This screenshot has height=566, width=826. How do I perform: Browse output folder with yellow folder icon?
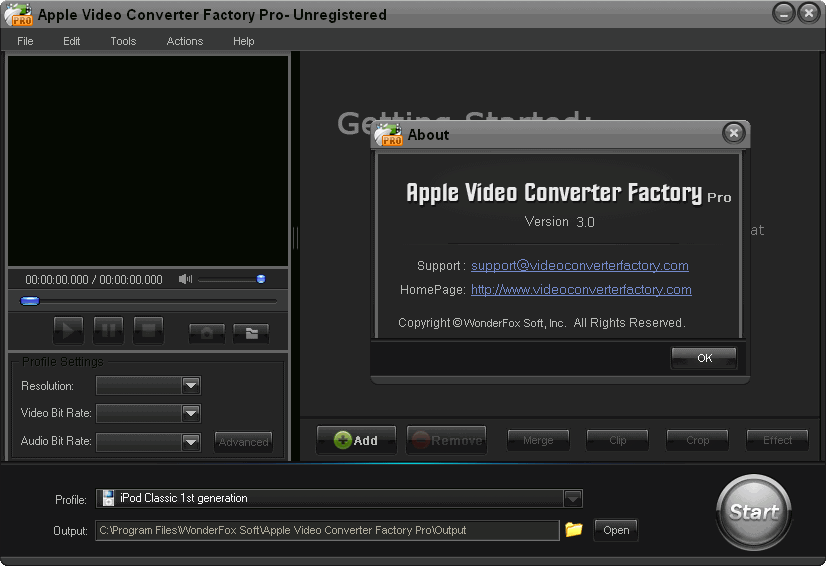[x=574, y=529]
